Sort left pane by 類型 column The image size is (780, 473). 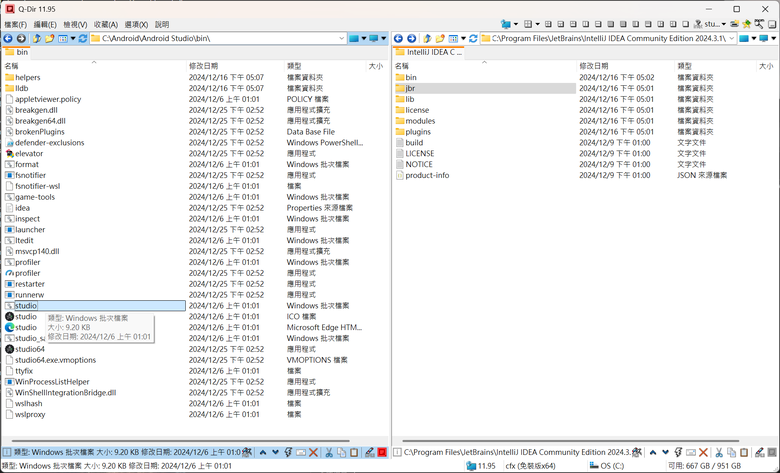tap(294, 66)
